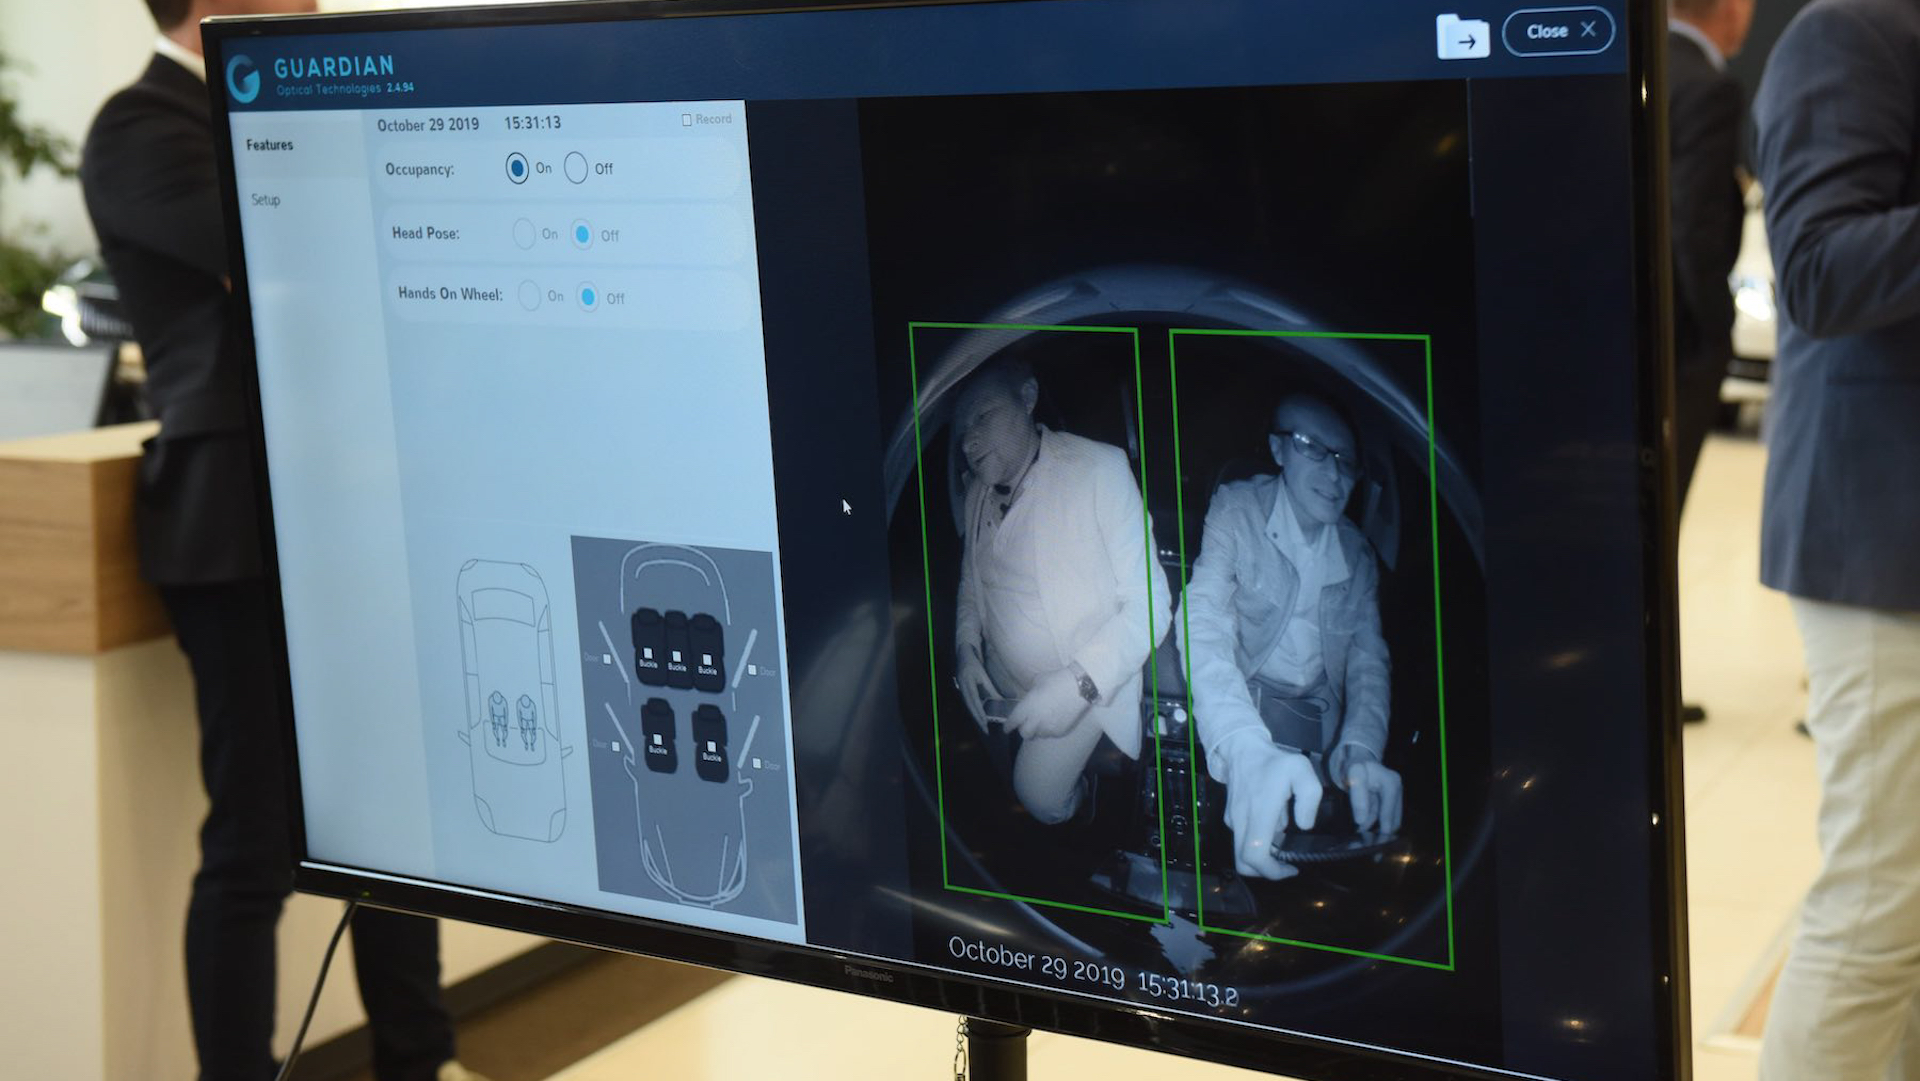
Task: Click the right seated passenger figure in car outline
Action: point(527,722)
